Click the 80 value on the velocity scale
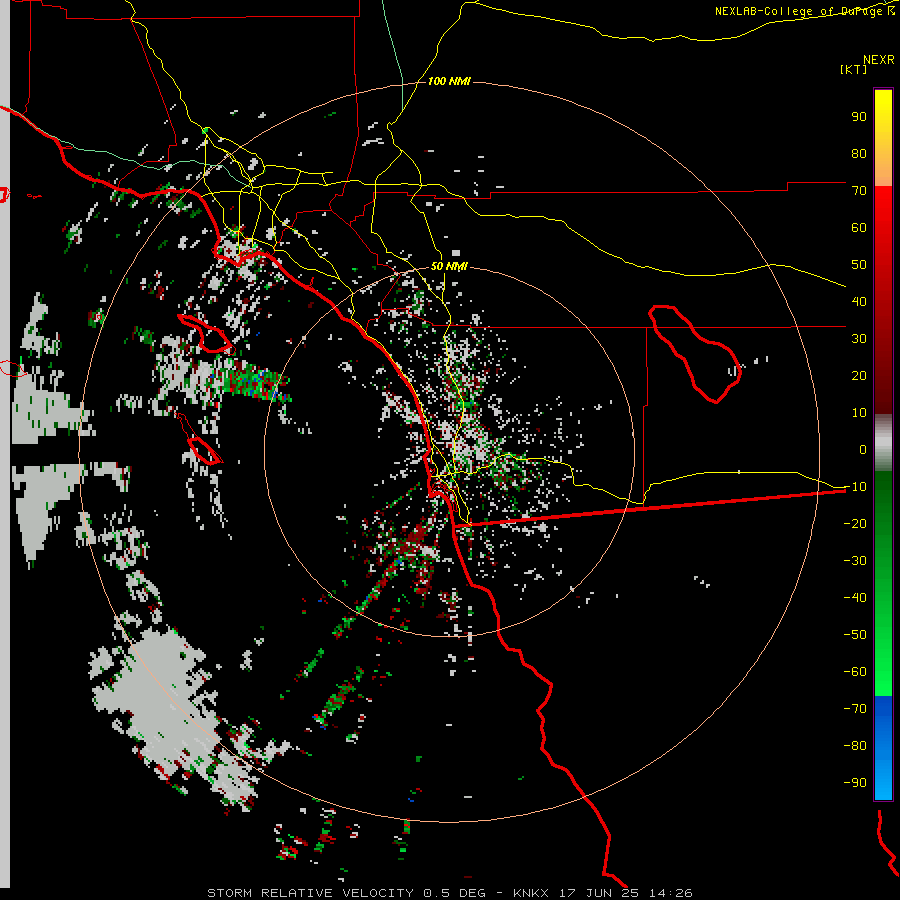Image resolution: width=900 pixels, height=900 pixels. point(859,153)
